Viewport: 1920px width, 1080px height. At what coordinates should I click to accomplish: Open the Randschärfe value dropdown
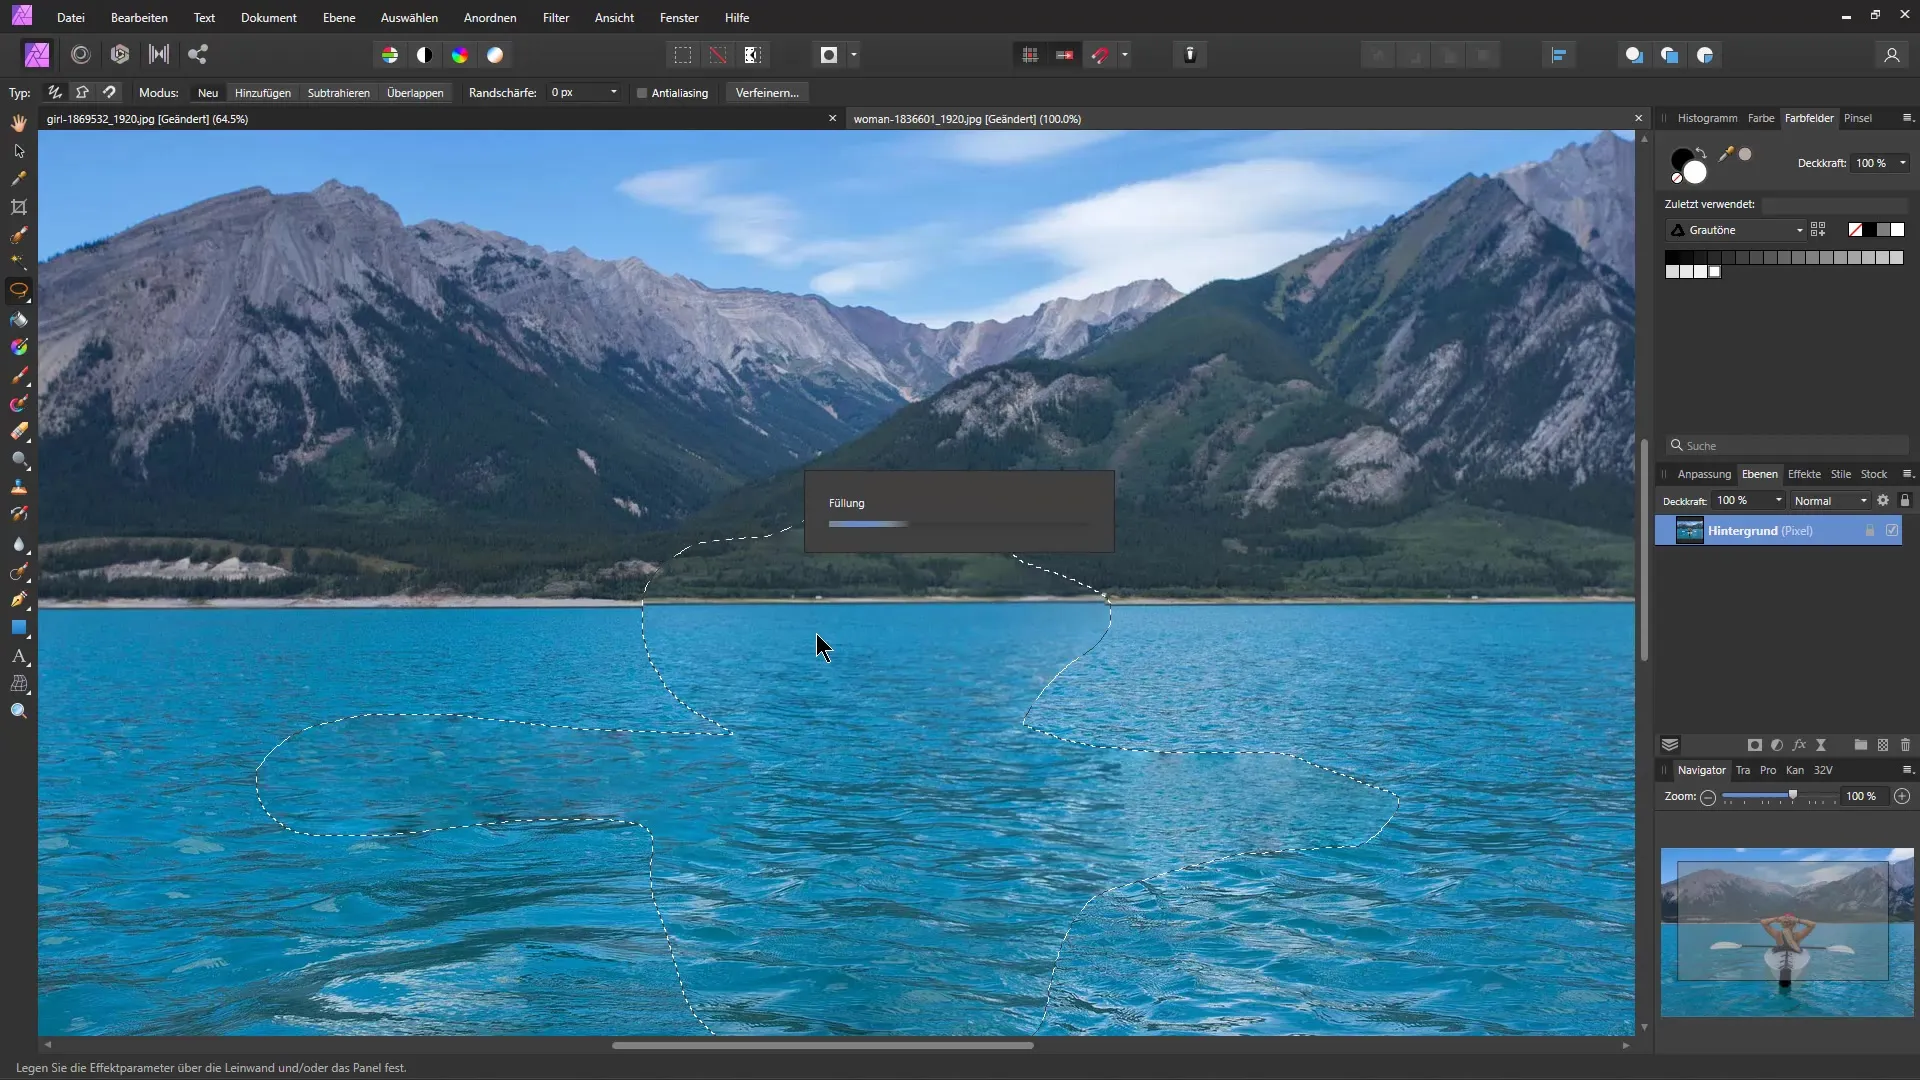(x=613, y=92)
